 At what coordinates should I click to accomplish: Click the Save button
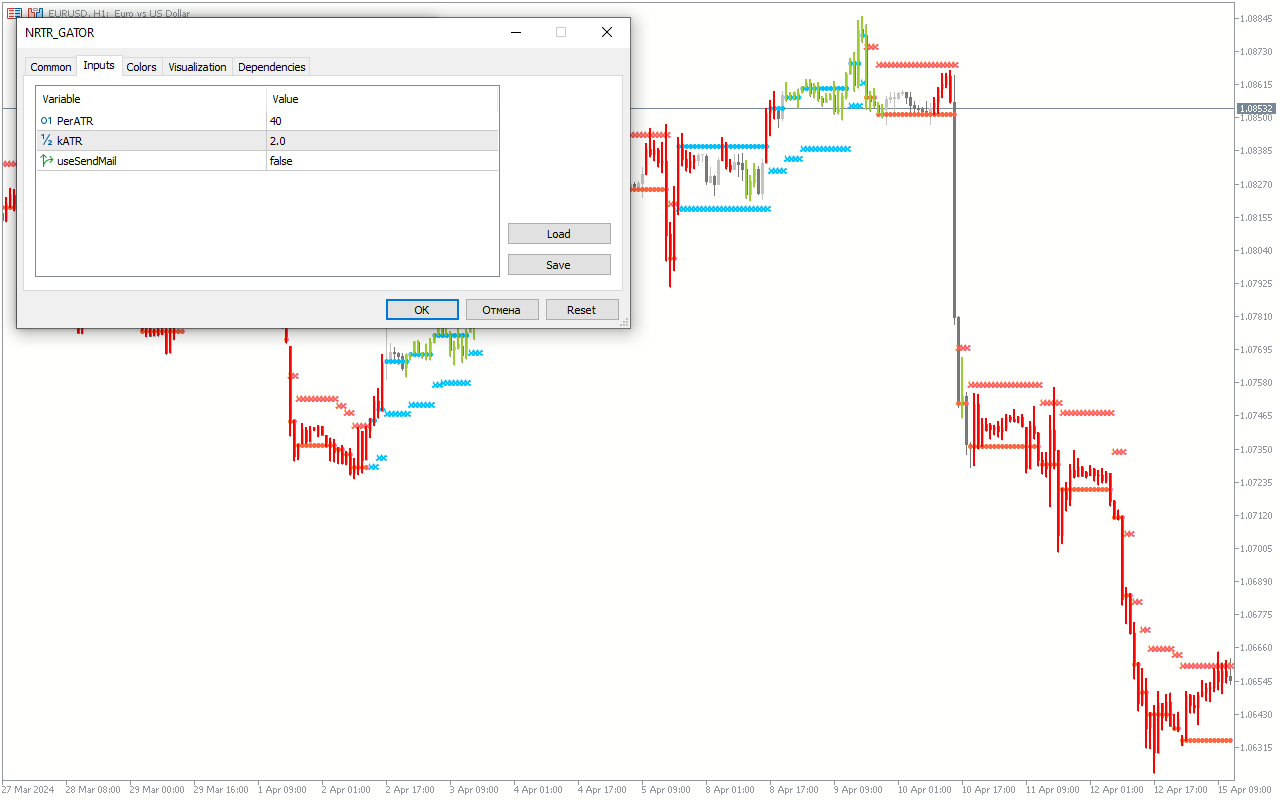click(559, 265)
